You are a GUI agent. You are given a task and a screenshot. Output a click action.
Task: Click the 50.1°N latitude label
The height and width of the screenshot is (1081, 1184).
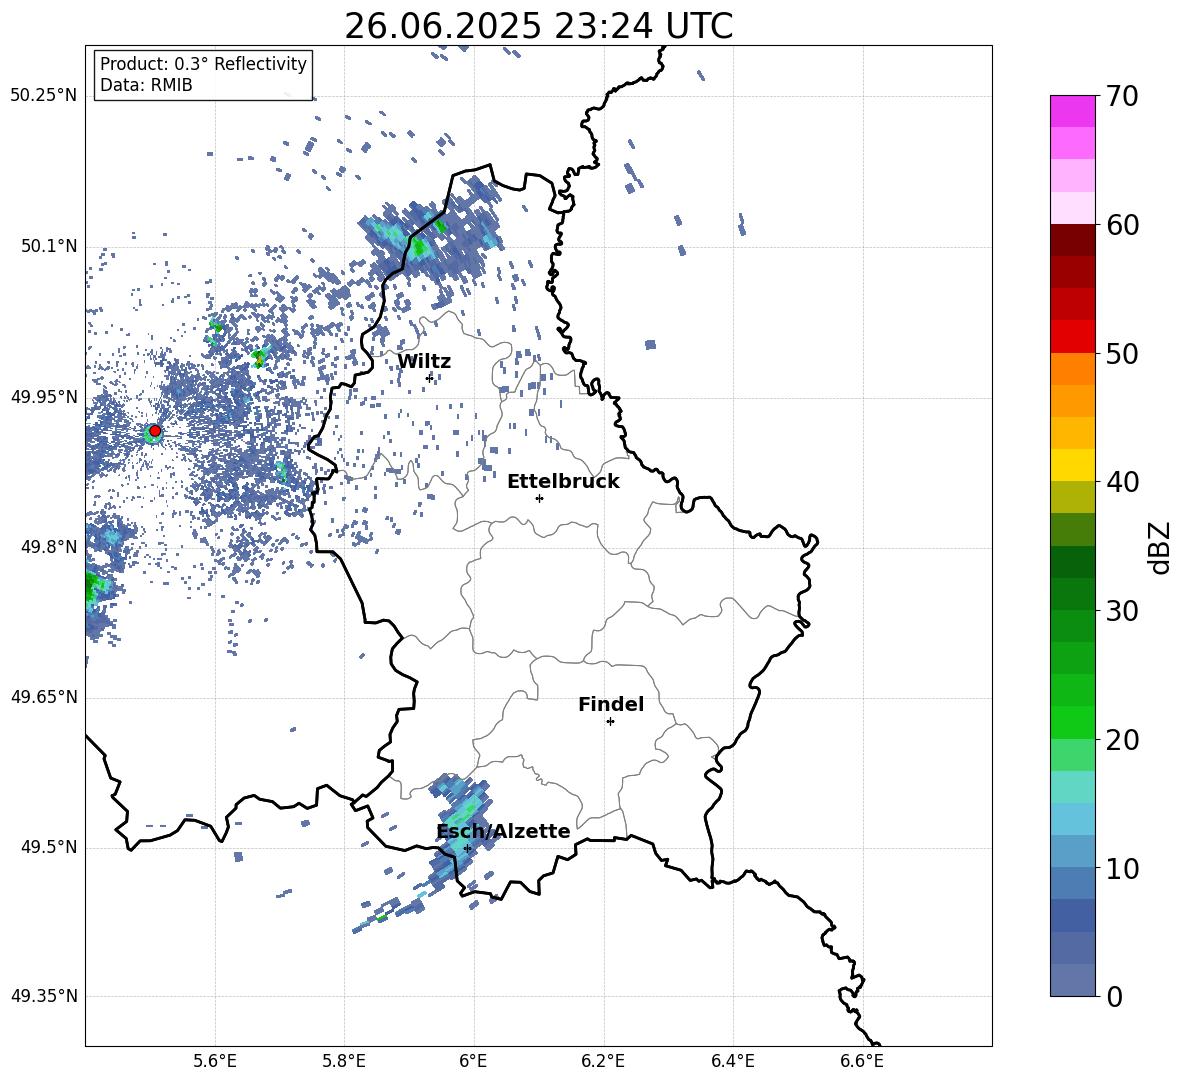coord(50,247)
